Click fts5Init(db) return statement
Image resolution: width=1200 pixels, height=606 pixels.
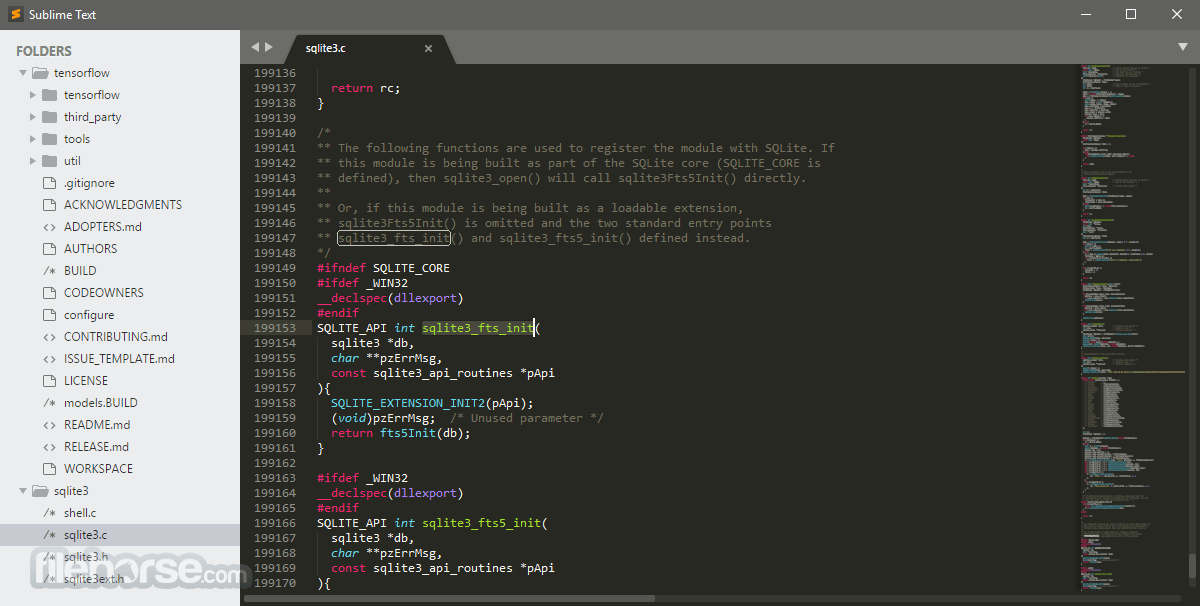click(x=400, y=433)
